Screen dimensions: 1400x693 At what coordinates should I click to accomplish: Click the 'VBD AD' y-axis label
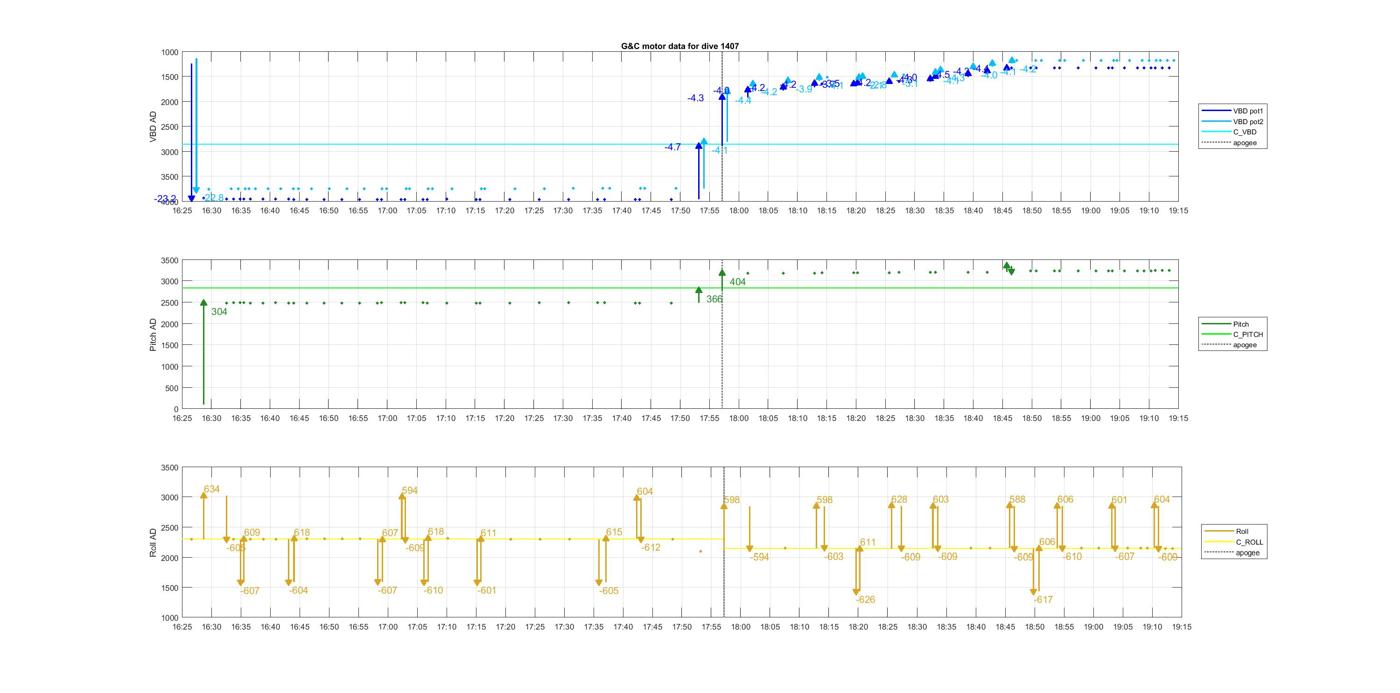click(x=153, y=126)
